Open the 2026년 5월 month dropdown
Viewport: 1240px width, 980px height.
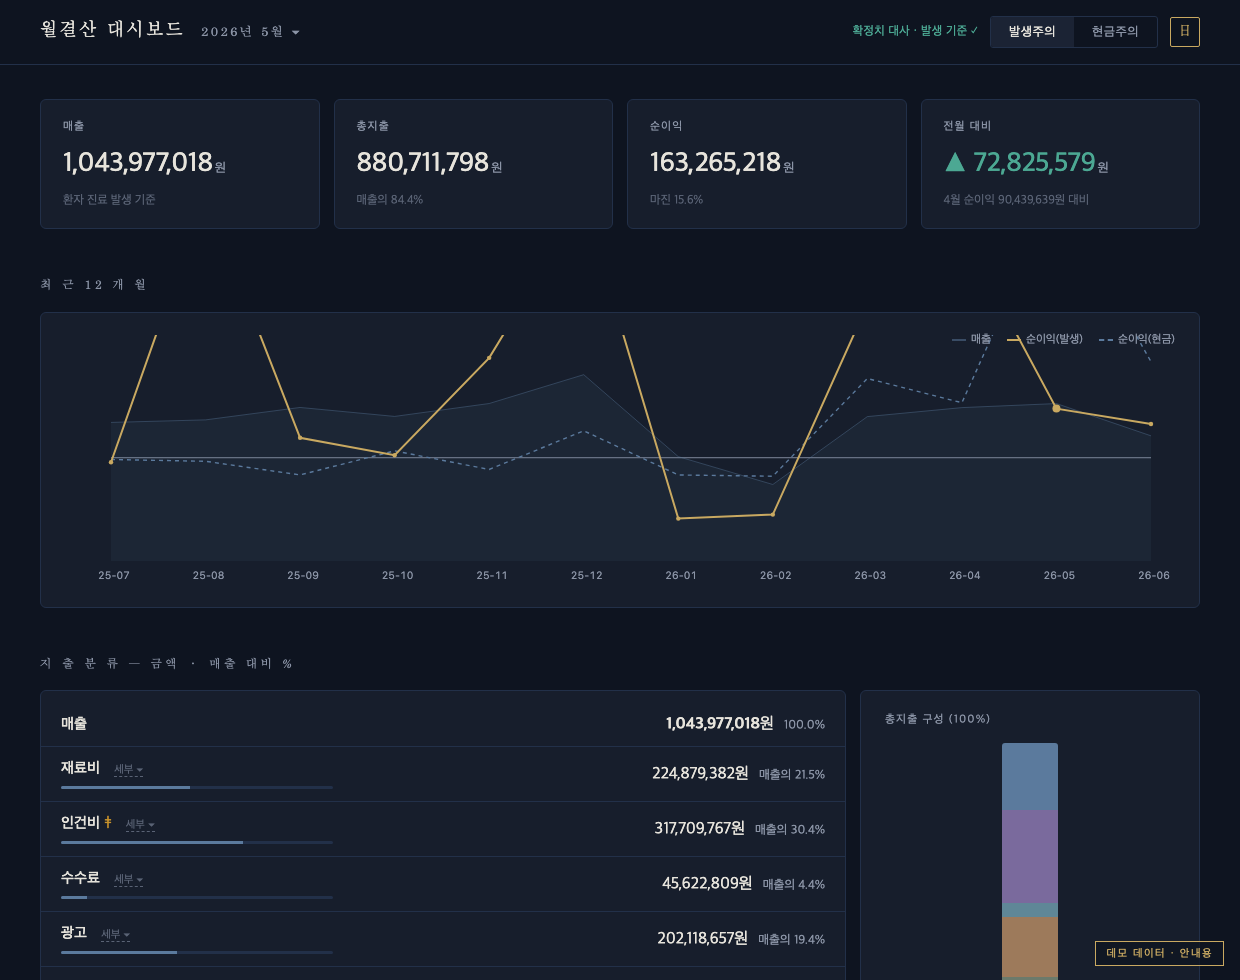tap(250, 32)
